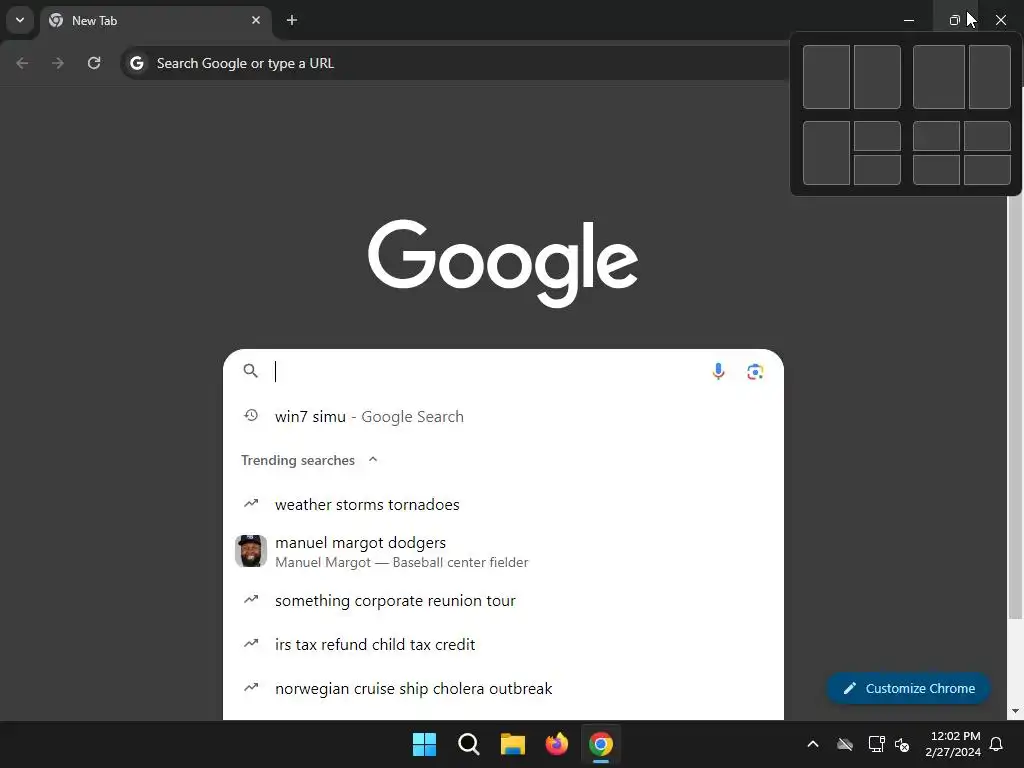Go forward with the forward arrow
This screenshot has width=1024, height=768.
[58, 63]
